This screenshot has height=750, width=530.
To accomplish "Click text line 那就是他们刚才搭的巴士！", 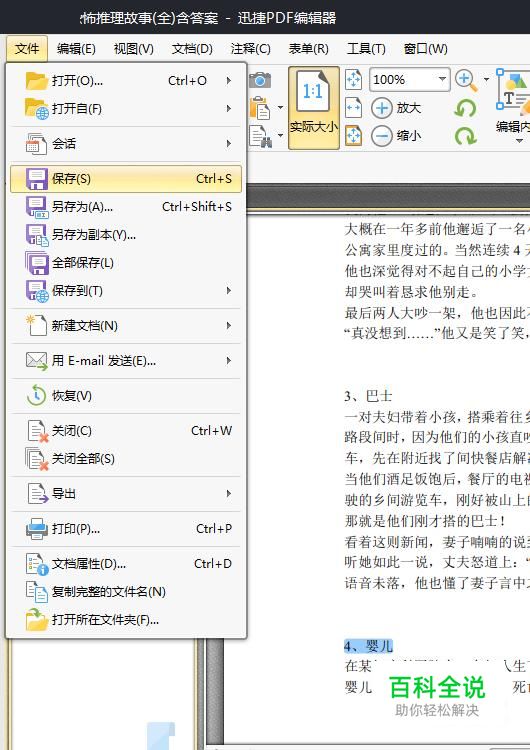I will [425, 521].
